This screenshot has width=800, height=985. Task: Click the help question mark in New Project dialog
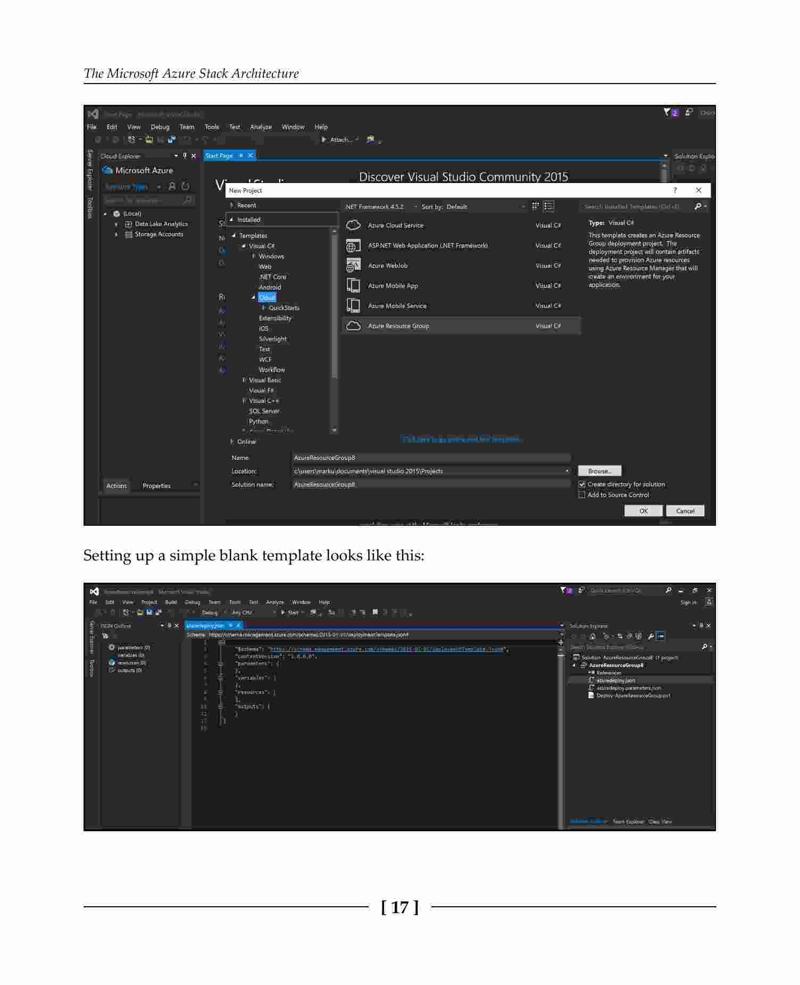point(675,190)
